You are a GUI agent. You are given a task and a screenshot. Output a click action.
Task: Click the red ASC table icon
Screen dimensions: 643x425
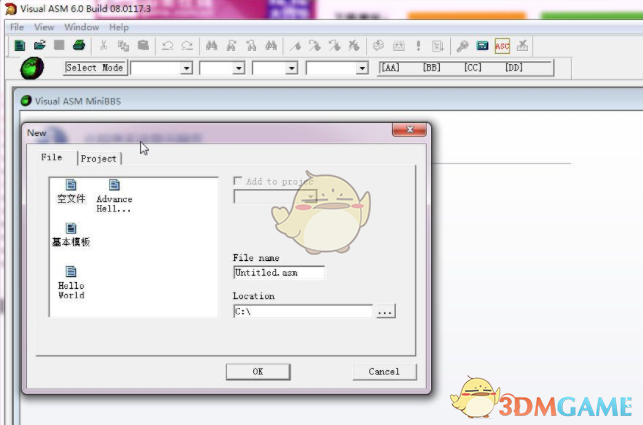coord(502,46)
